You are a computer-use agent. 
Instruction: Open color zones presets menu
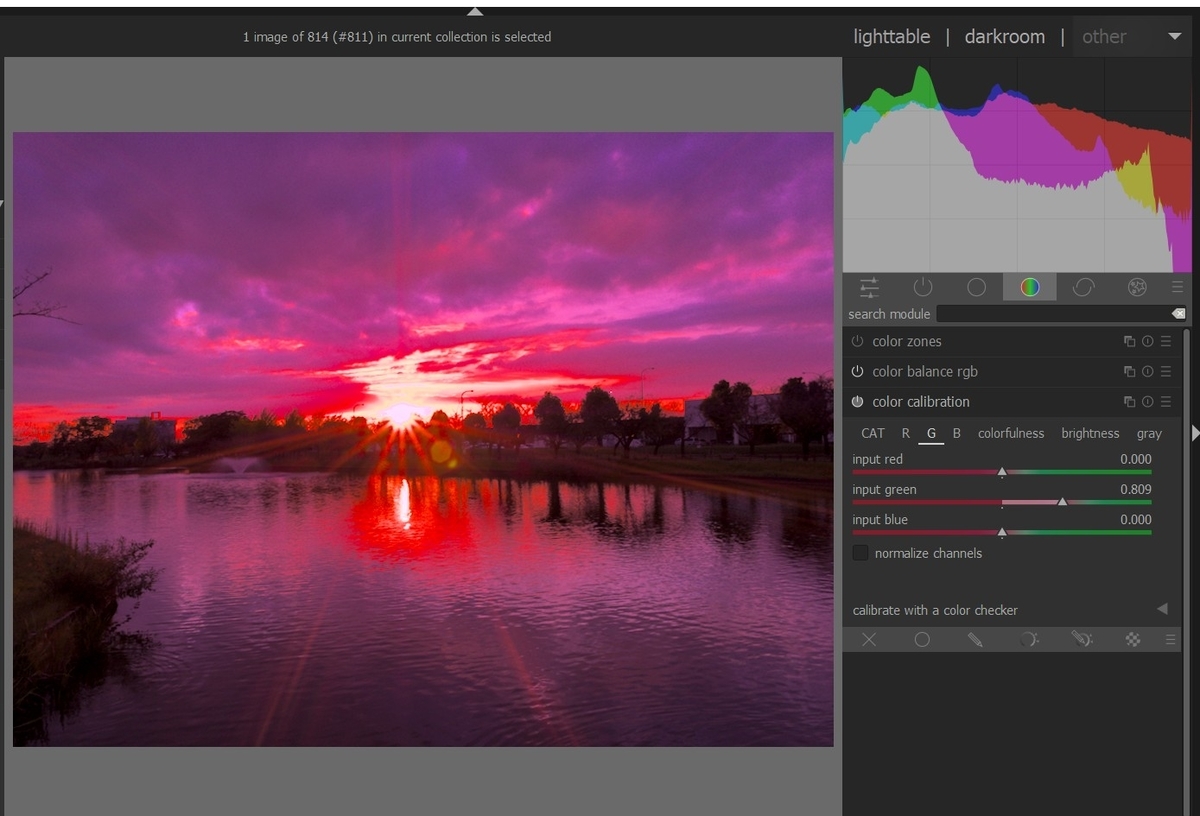1166,342
